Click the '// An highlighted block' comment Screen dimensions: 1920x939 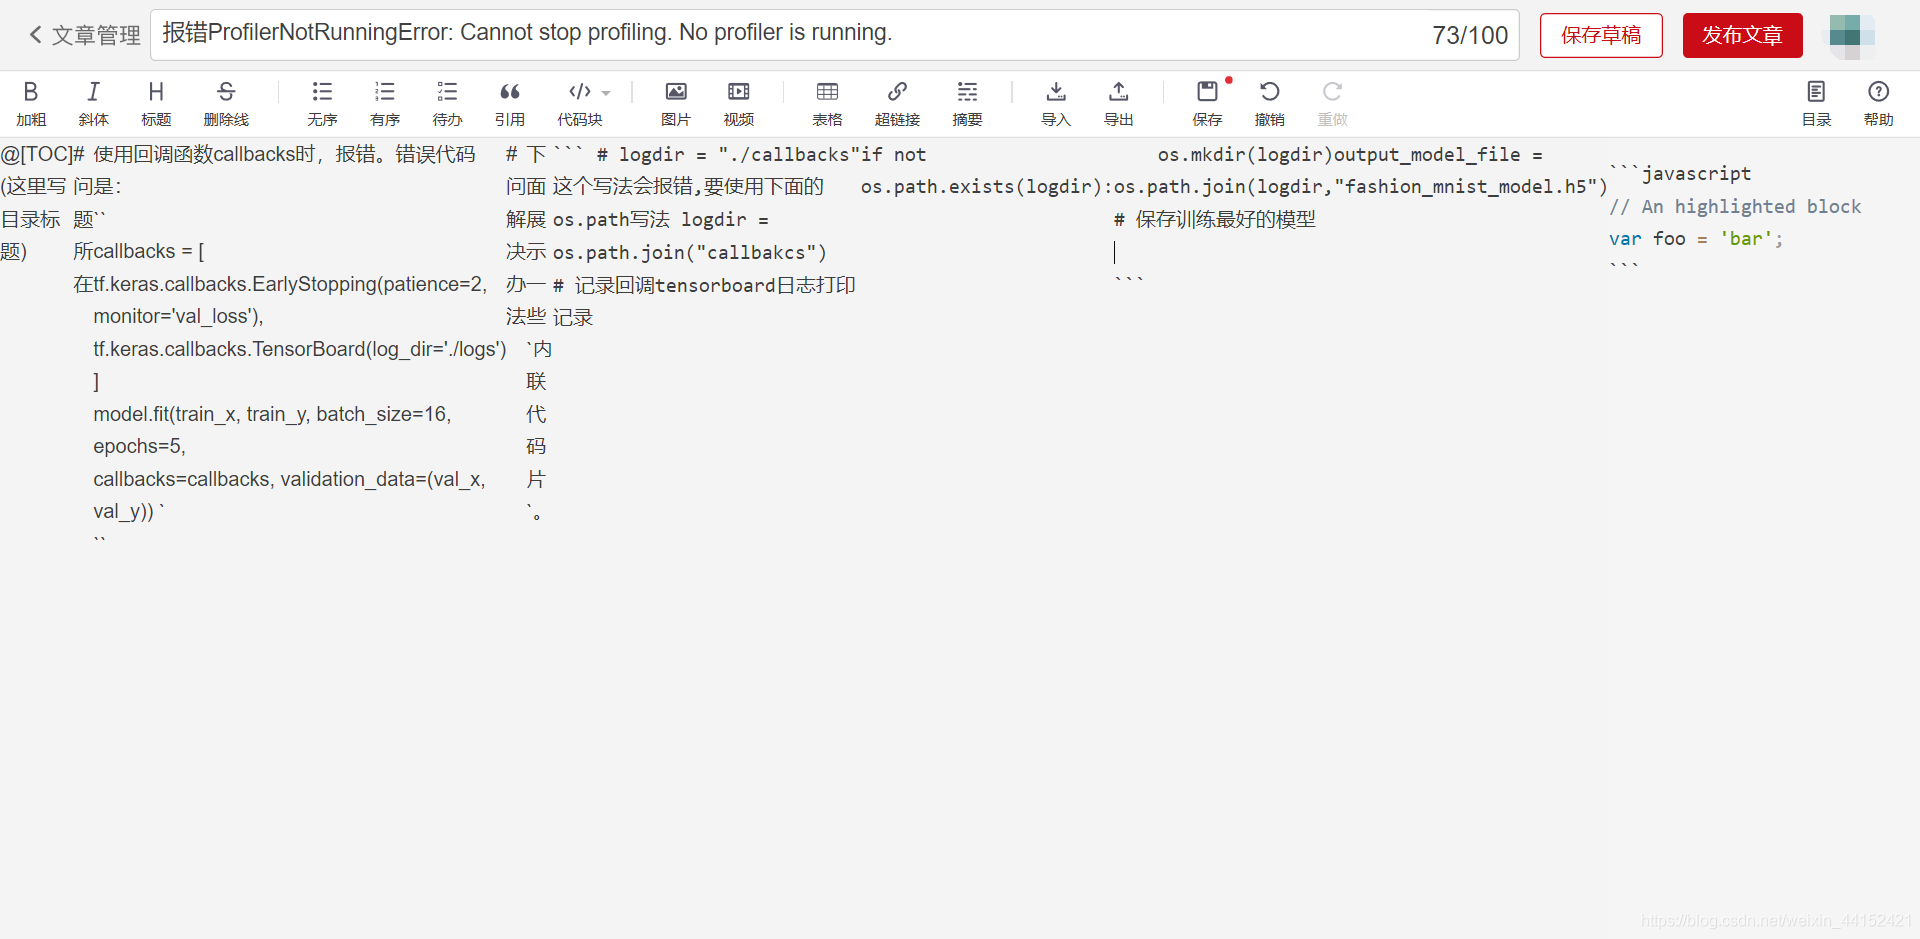pyautogui.click(x=1735, y=207)
